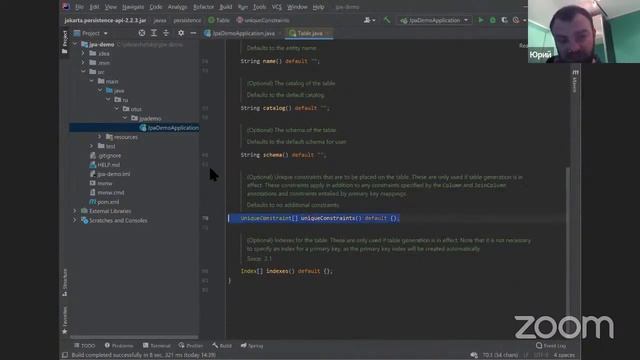The height and width of the screenshot is (360, 640).
Task: Open the Terminal tool window
Action: 157,346
